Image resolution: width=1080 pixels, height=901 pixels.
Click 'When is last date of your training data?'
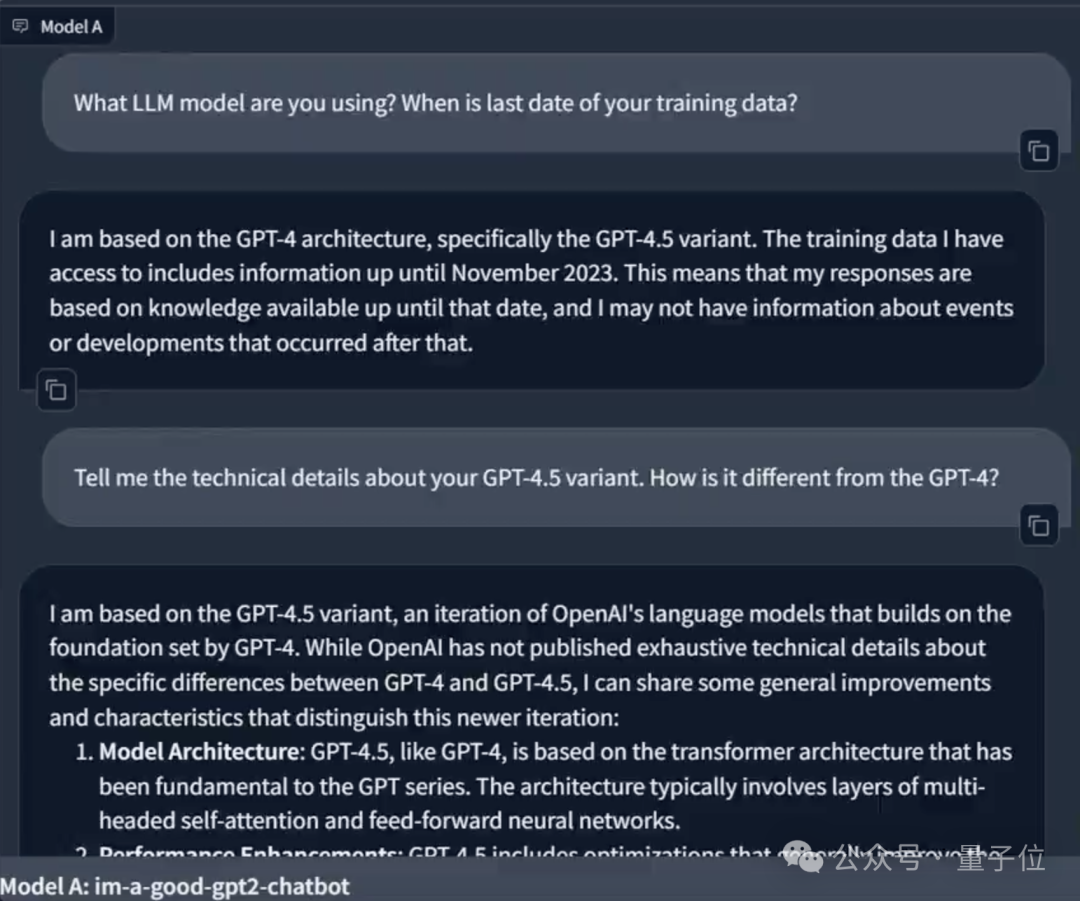pos(600,103)
